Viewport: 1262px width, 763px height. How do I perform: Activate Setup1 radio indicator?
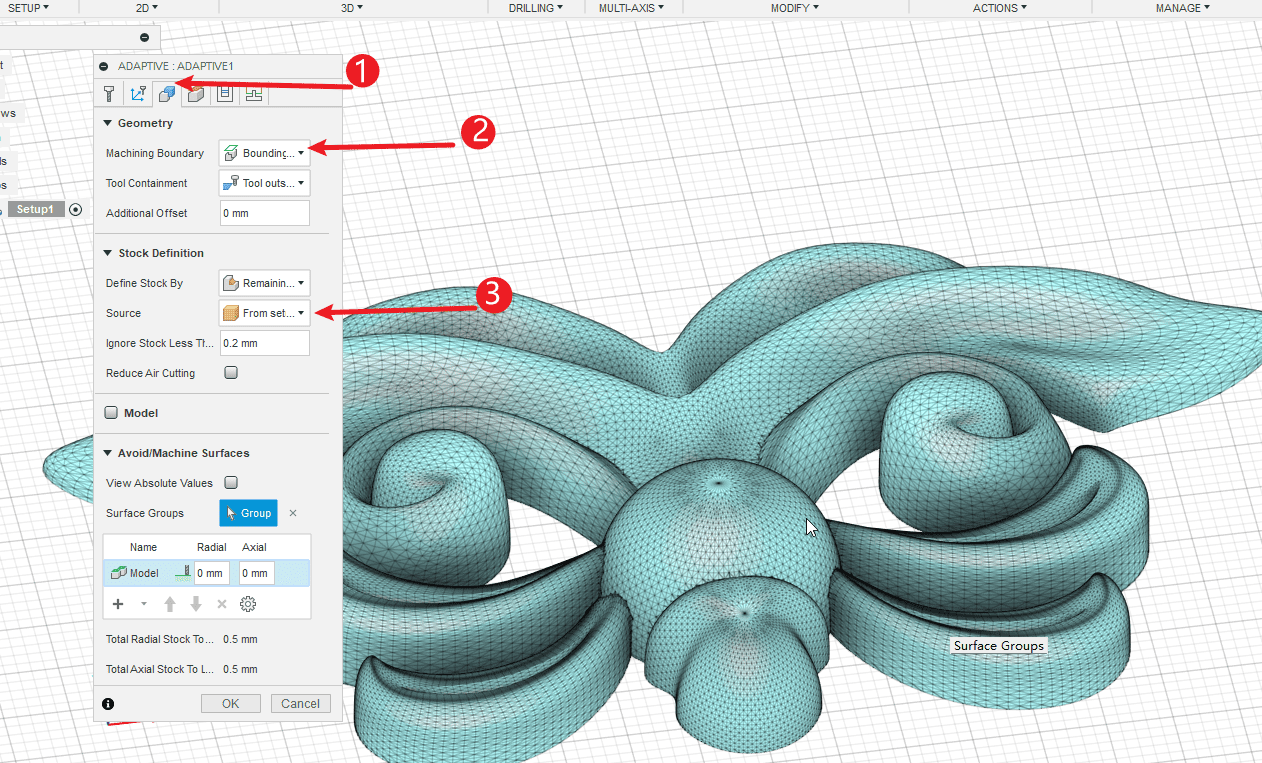(x=76, y=209)
